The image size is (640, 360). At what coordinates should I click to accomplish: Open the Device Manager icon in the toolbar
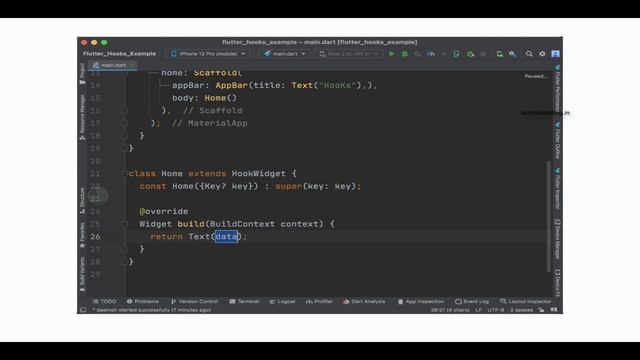500,54
